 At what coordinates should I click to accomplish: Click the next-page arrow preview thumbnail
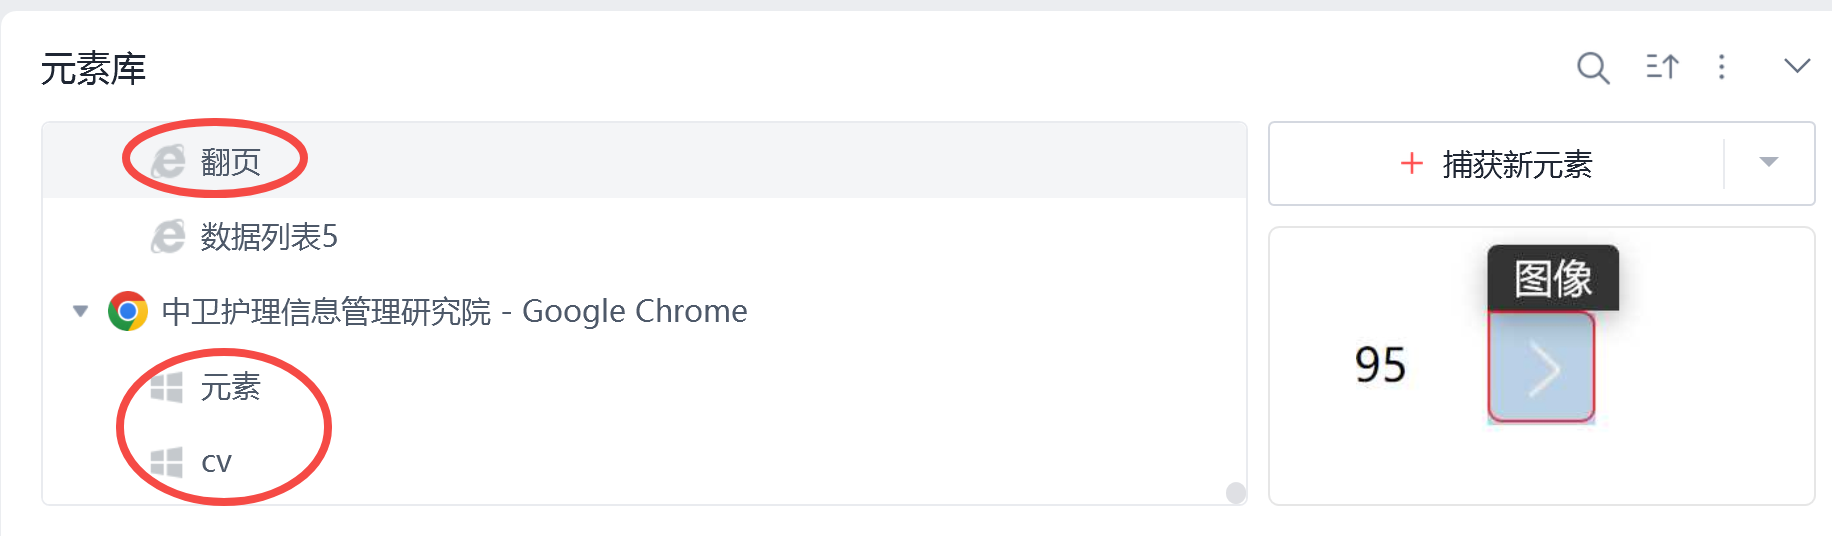(x=1541, y=367)
